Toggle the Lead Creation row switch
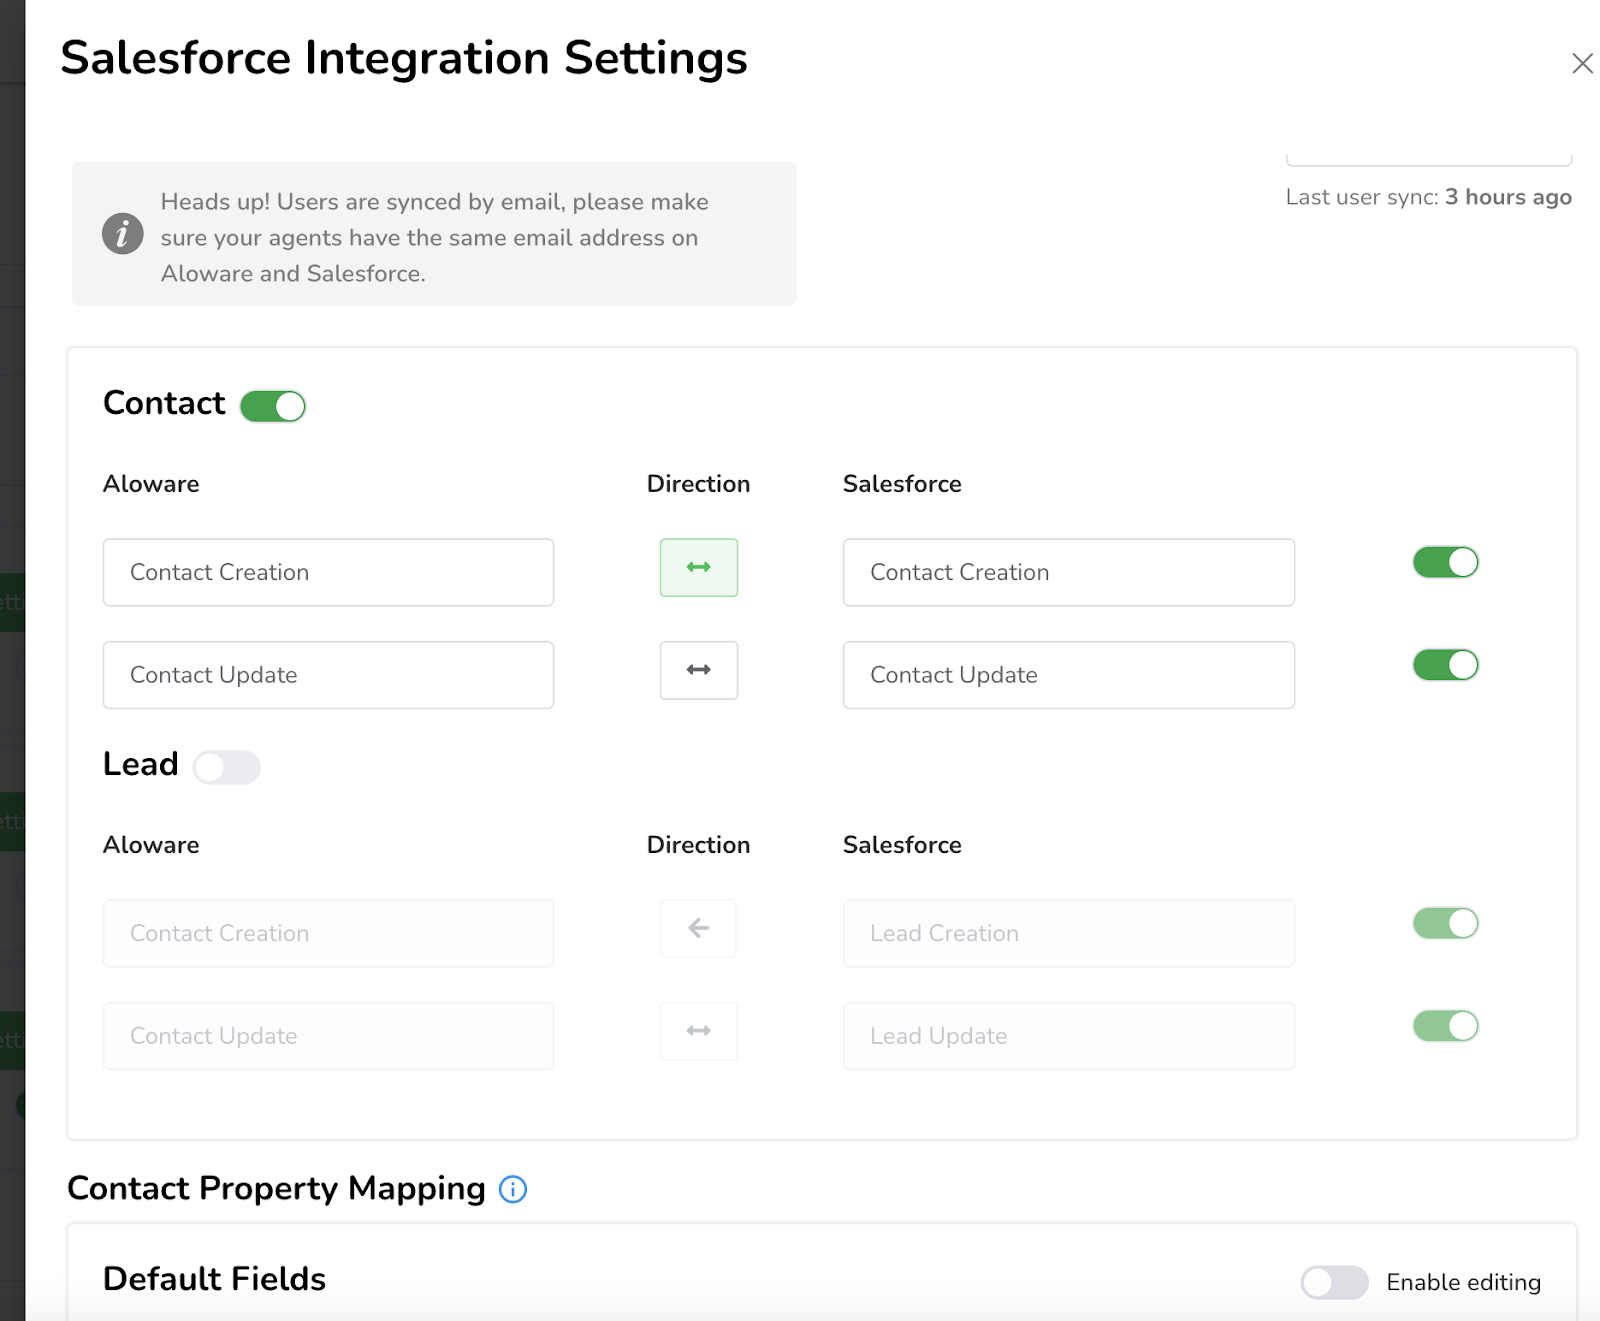This screenshot has width=1600, height=1321. click(1445, 923)
